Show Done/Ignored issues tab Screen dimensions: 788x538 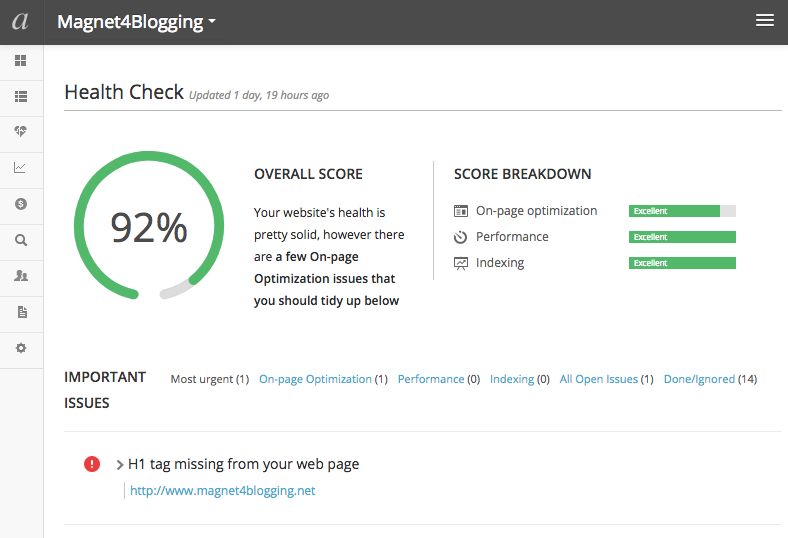point(710,379)
